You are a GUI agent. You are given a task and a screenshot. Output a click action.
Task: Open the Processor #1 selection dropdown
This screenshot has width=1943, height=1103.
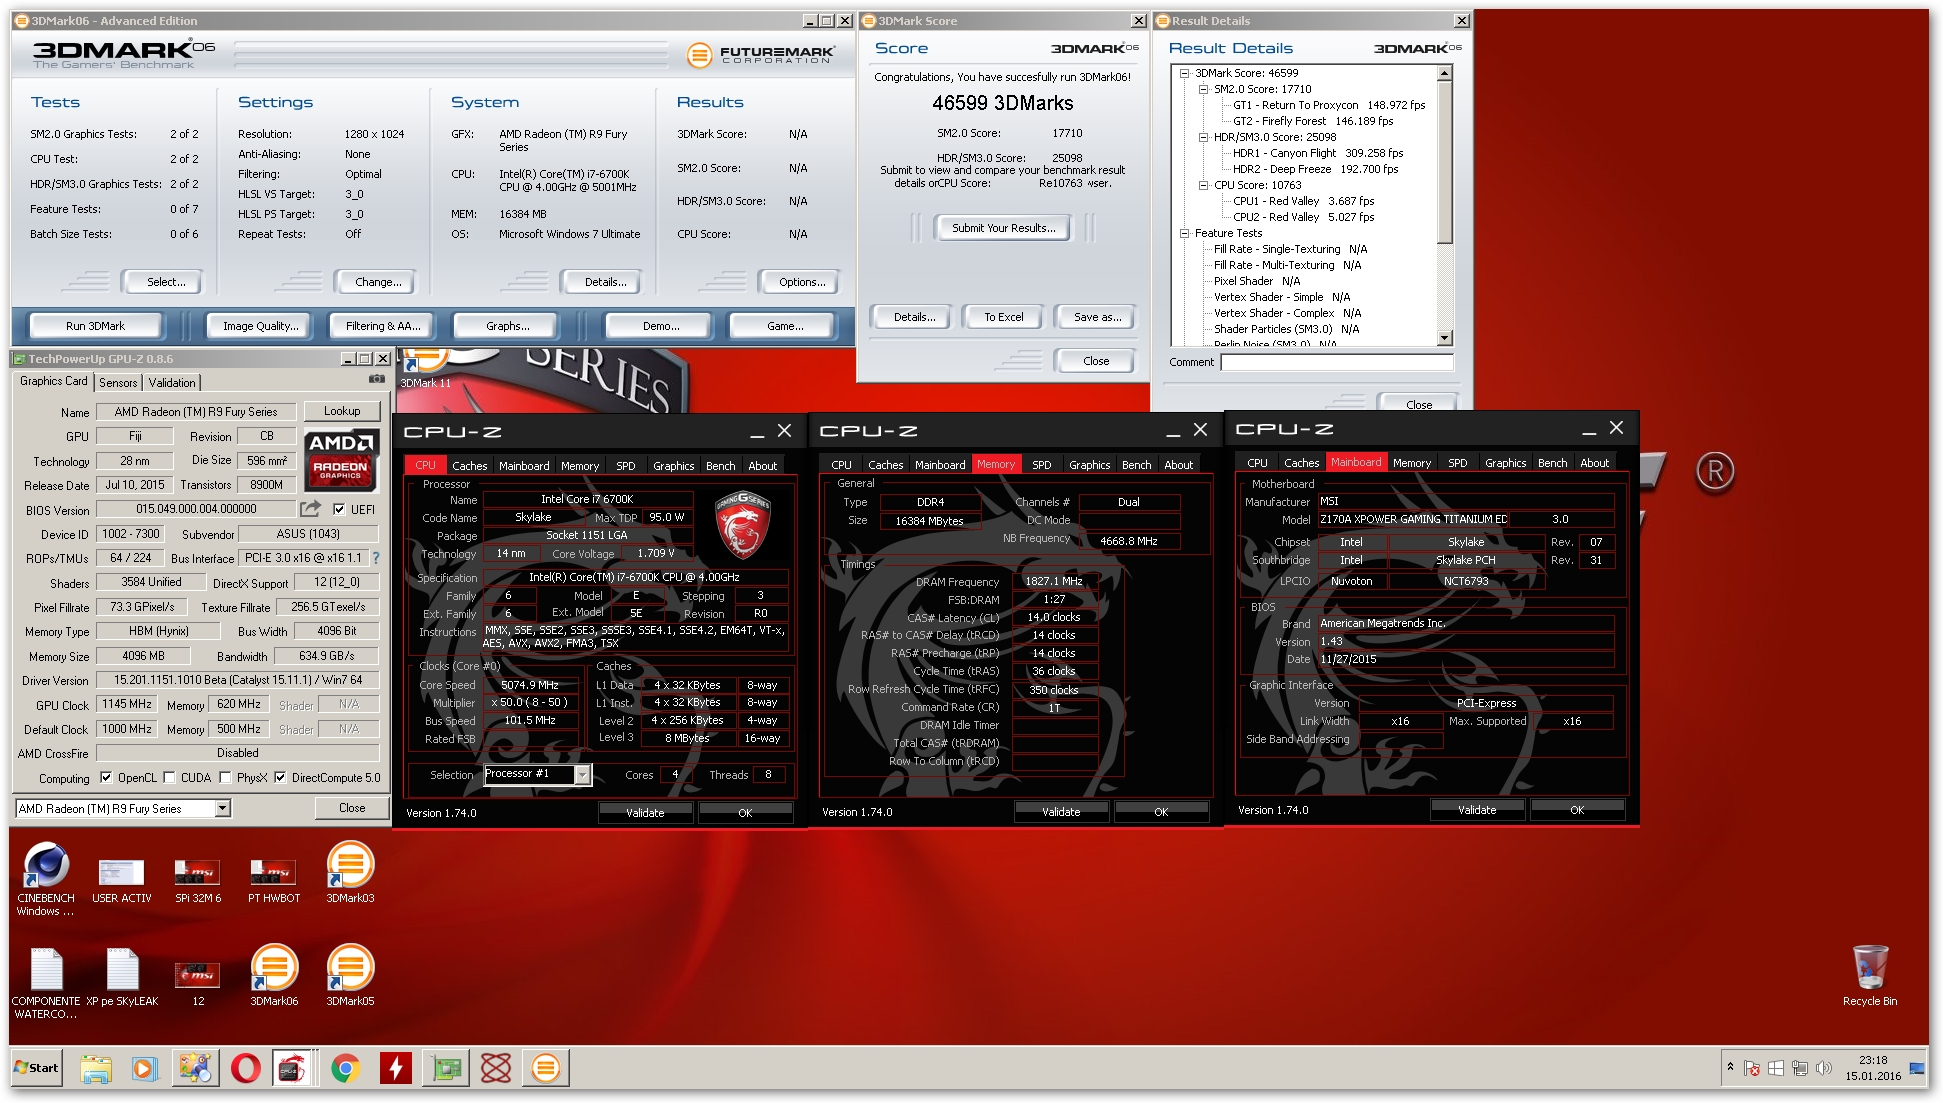582,774
